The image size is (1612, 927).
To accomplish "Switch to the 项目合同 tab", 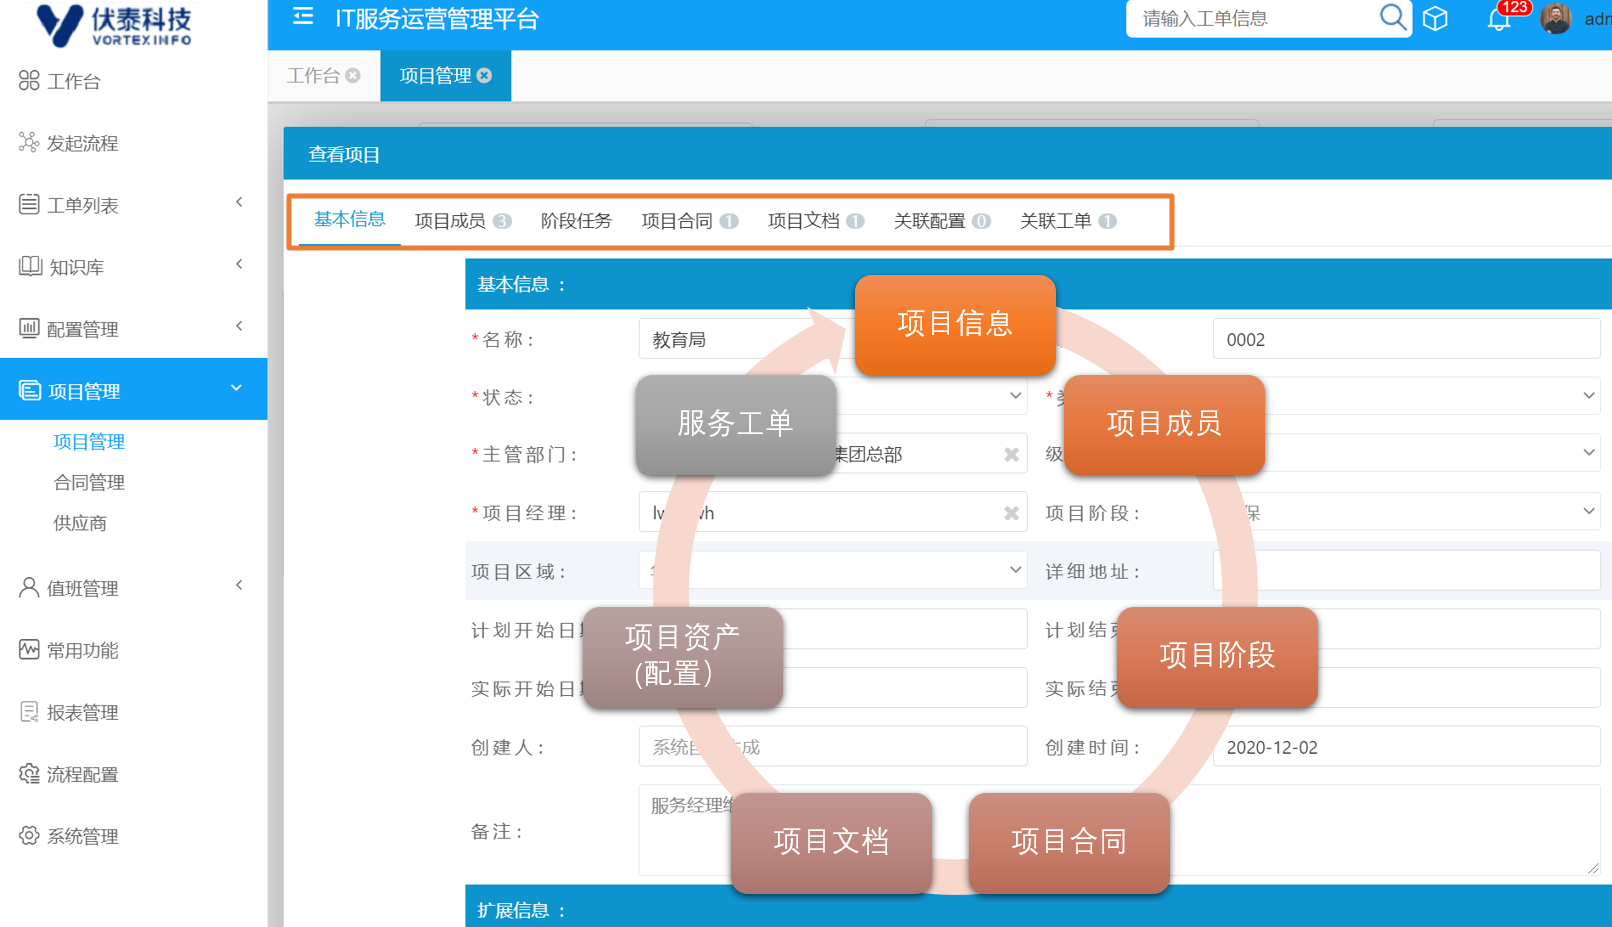I will (677, 221).
